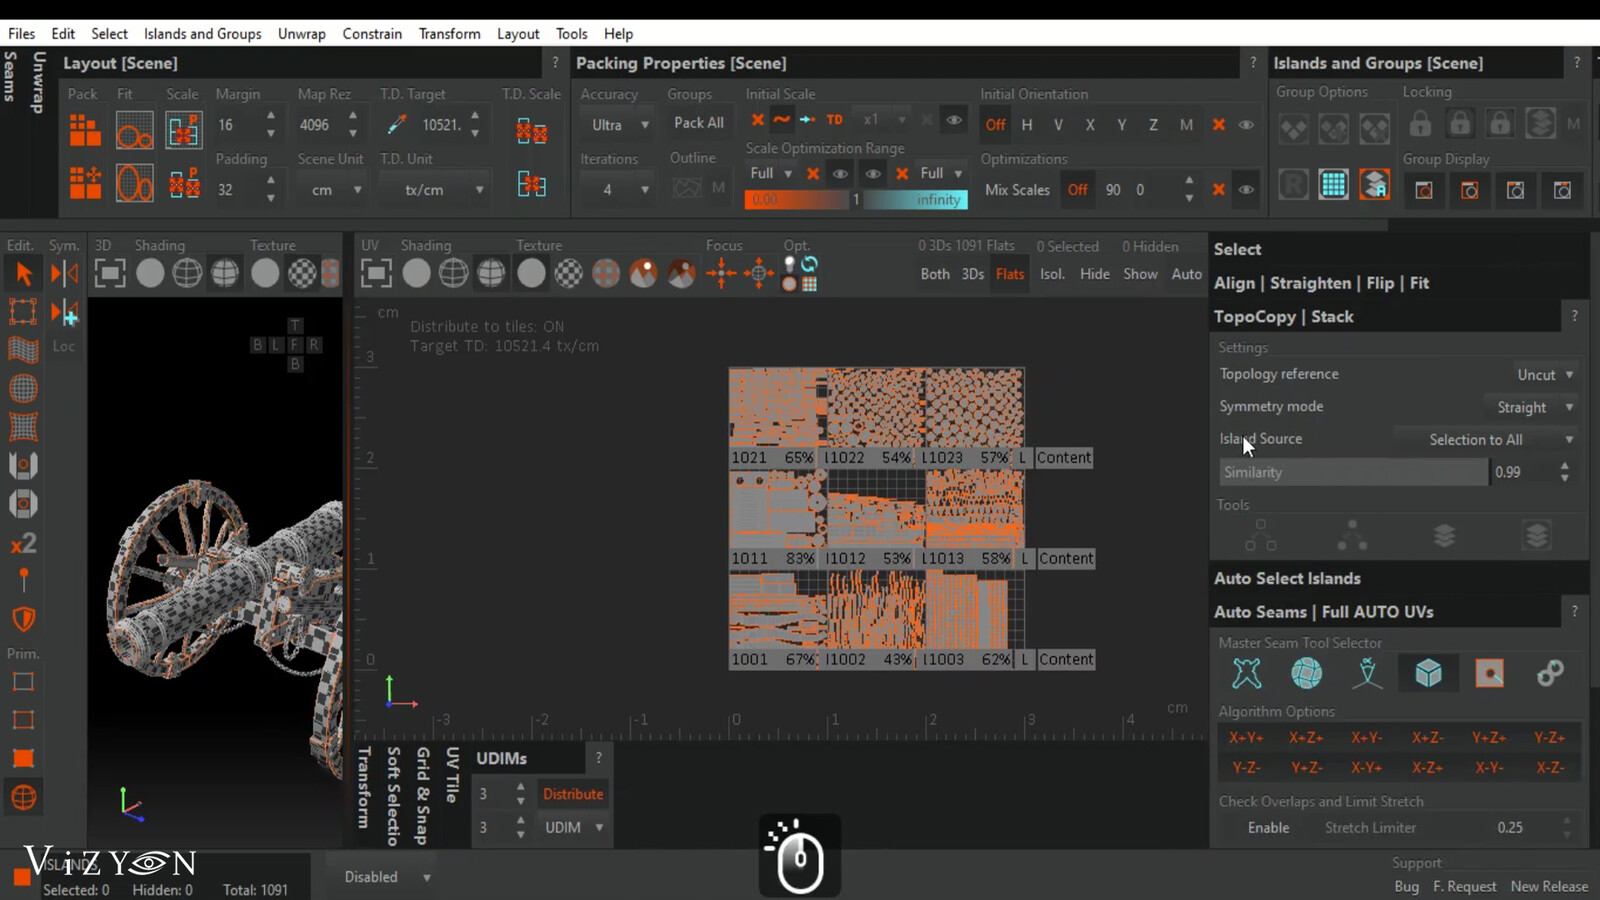Click the Stretch Limiter value 0.25
1600x900 pixels.
pos(1510,827)
